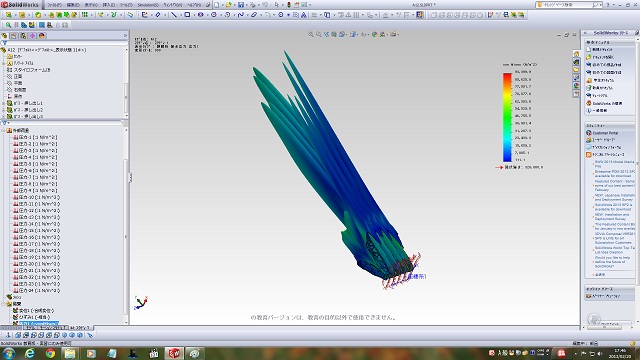This screenshot has height=360, width=640.
Task: Select the Line sketch tool
Action: 174,15
